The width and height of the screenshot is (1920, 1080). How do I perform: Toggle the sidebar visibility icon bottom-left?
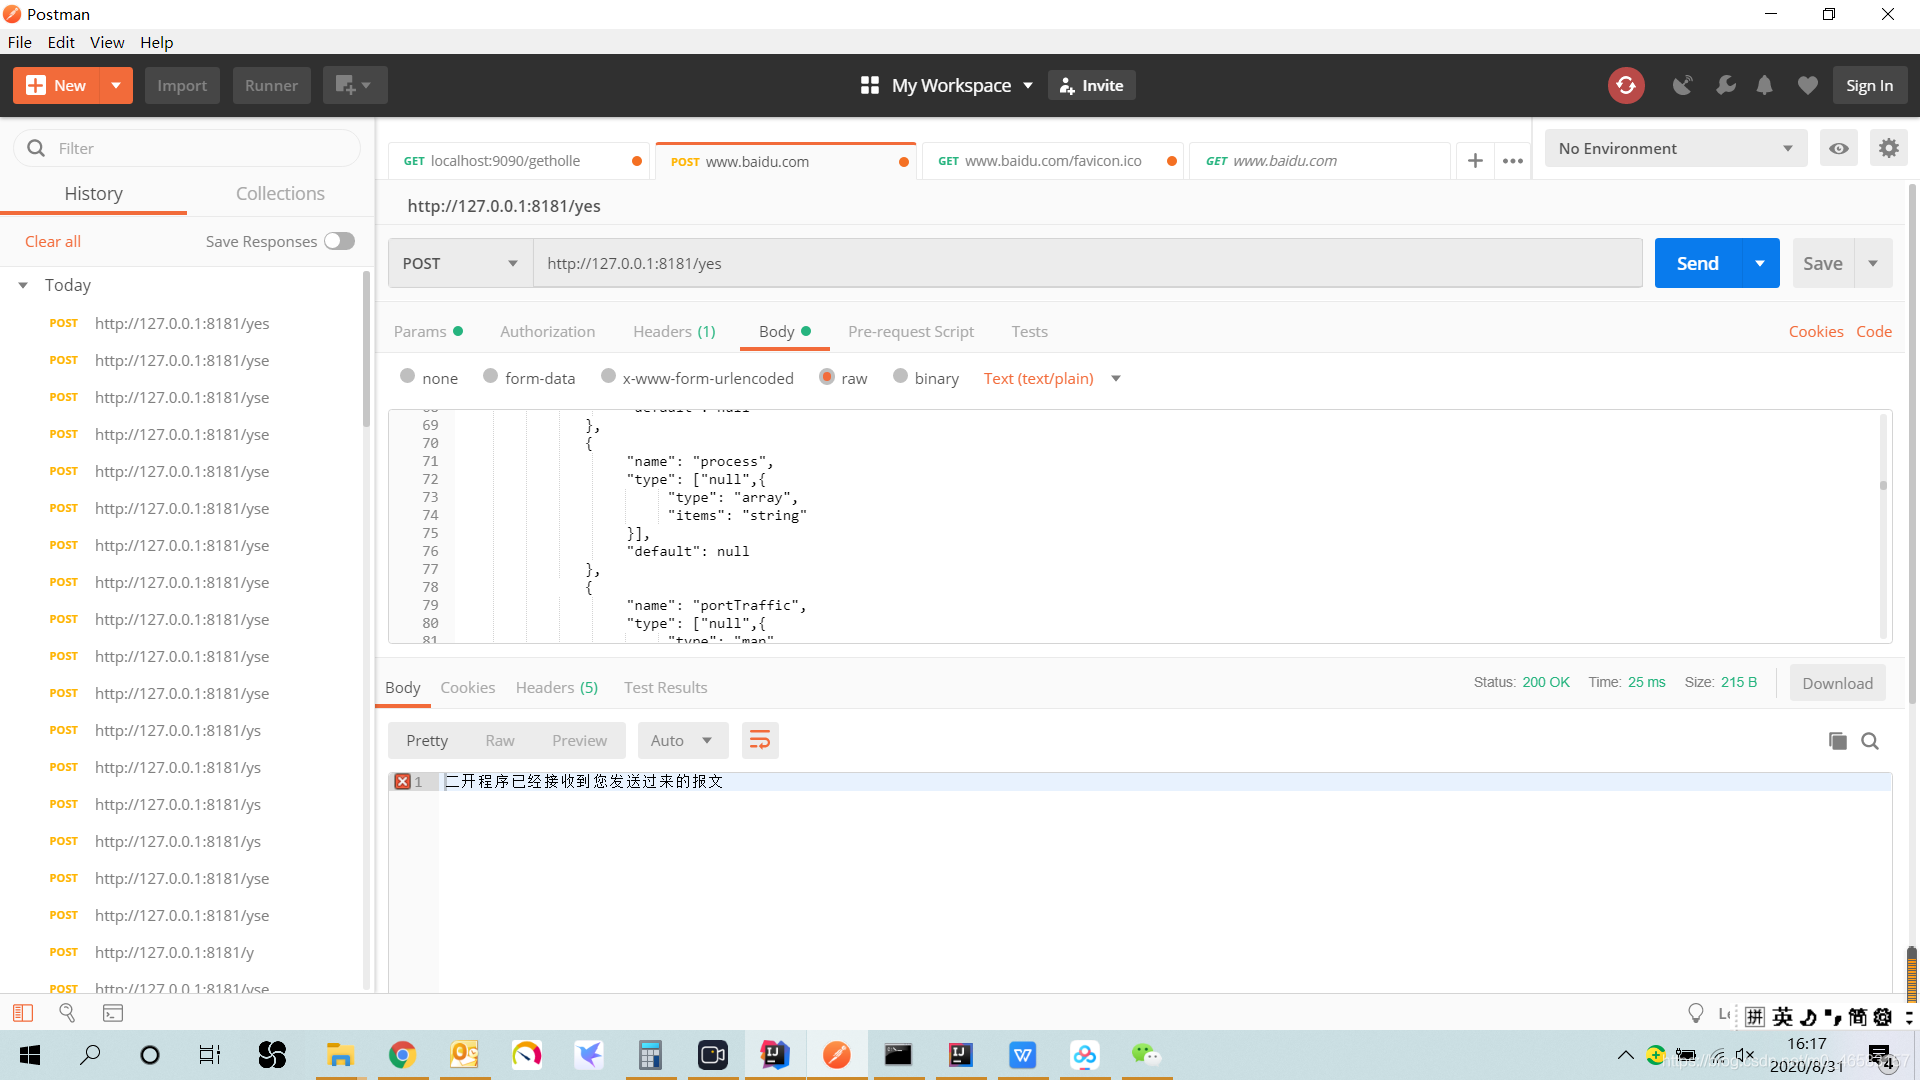[22, 1013]
